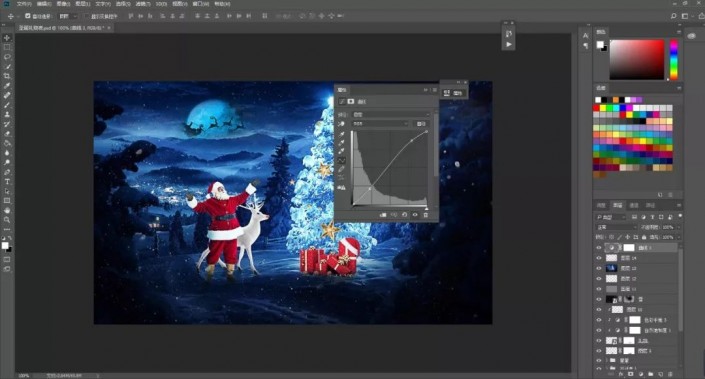Hide the 色彩平衡 1 adjustment layer

coord(598,320)
